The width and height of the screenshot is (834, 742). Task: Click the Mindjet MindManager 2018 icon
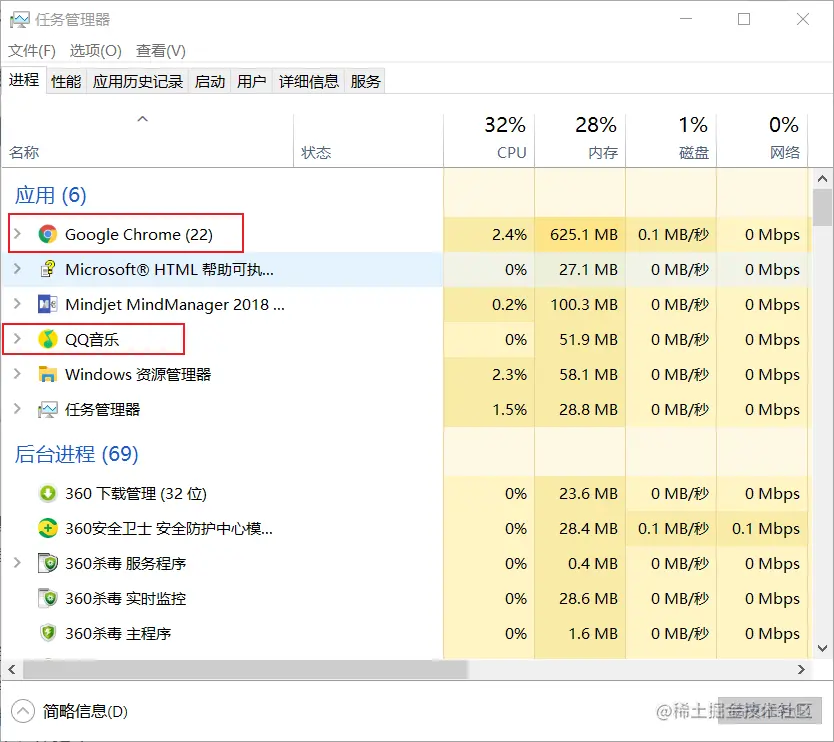click(47, 304)
